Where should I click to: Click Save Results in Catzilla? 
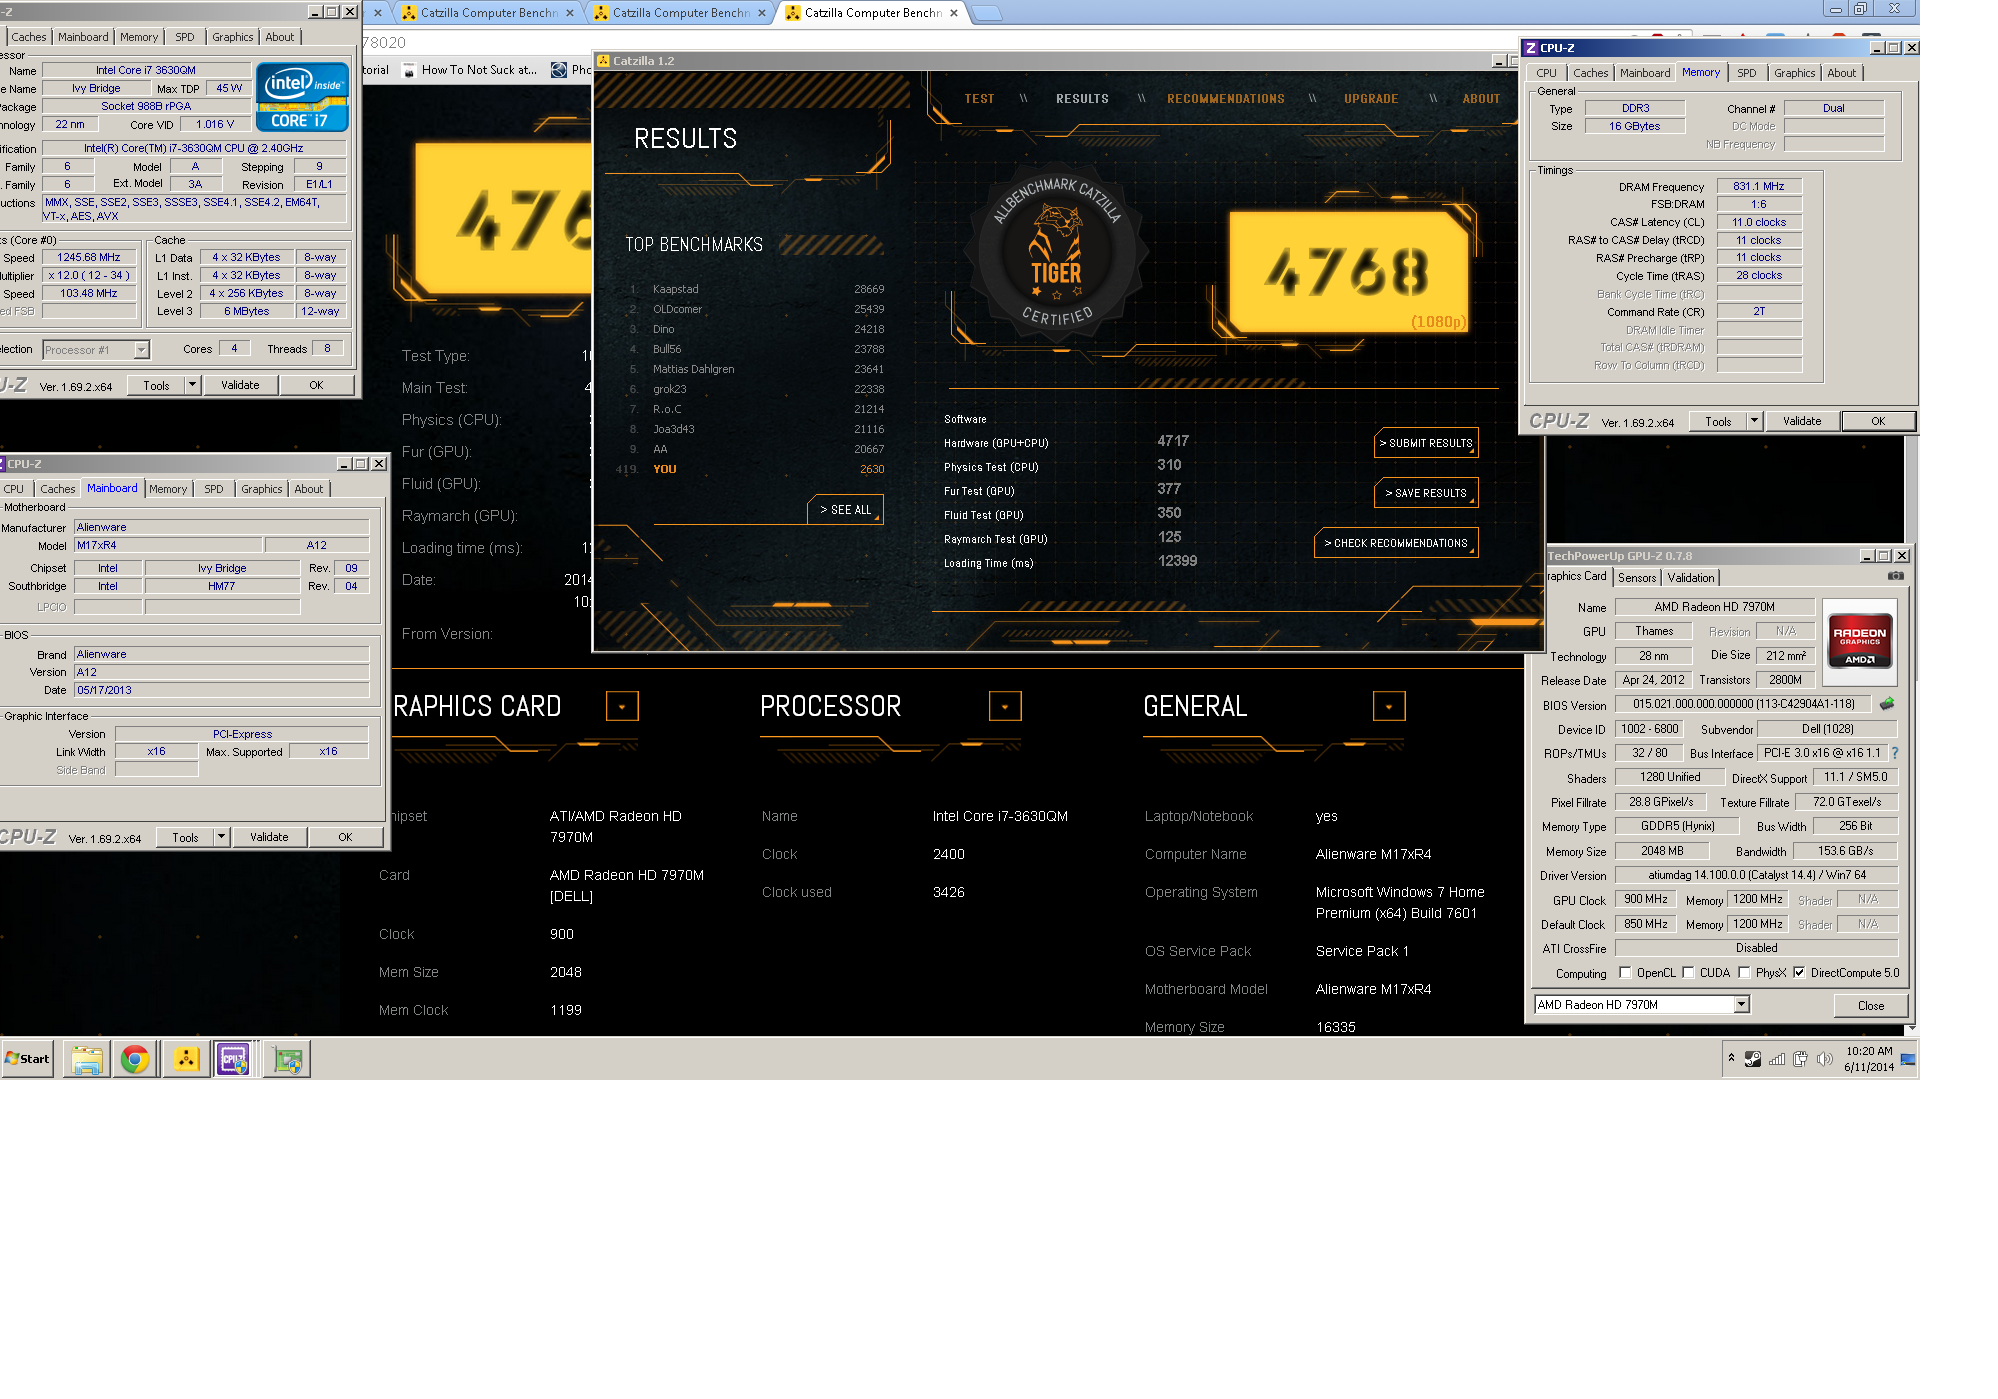tap(1426, 493)
